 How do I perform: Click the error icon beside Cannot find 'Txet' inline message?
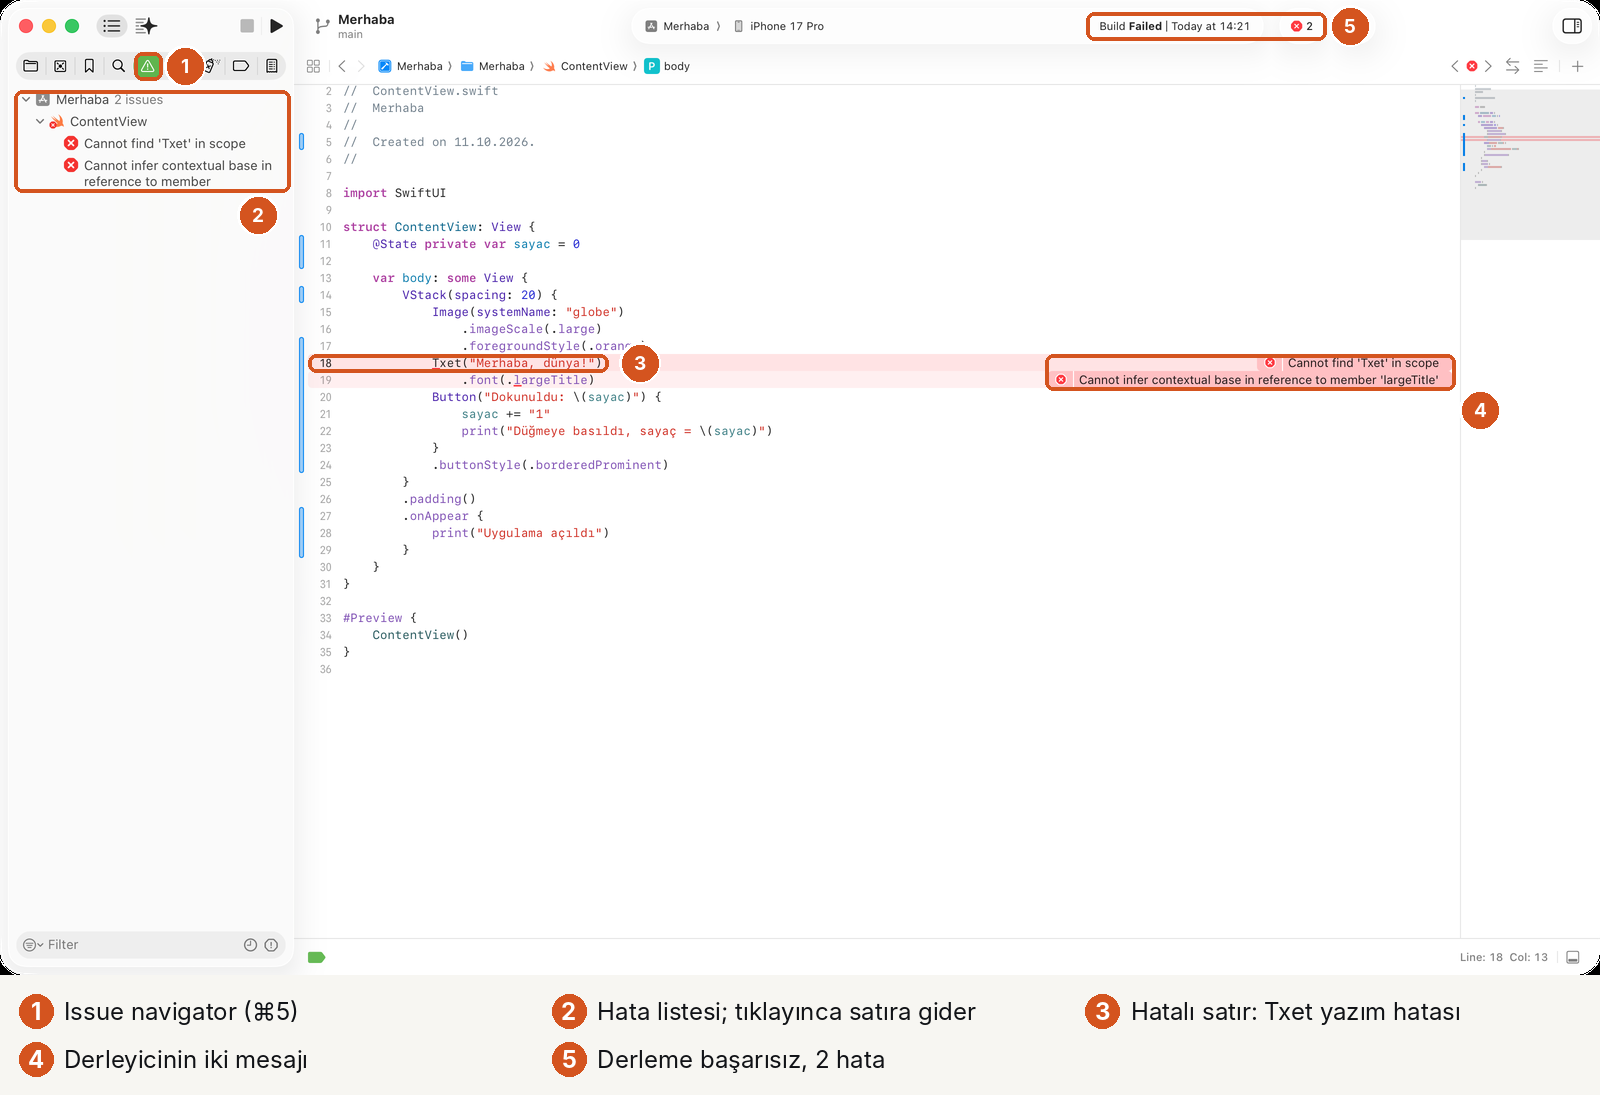[1270, 363]
